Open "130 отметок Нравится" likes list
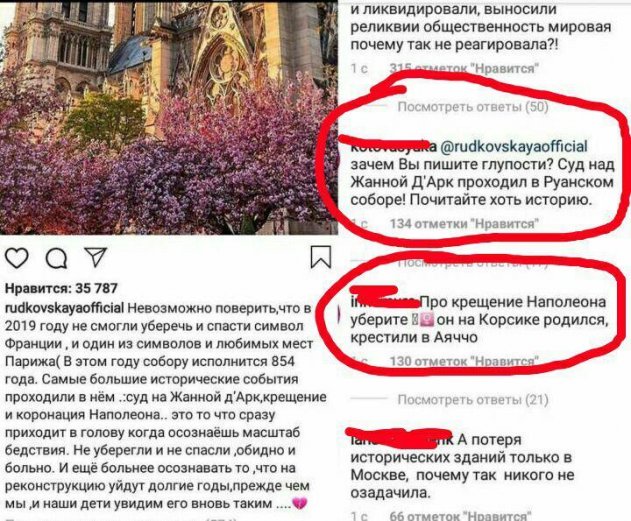 (x=464, y=361)
